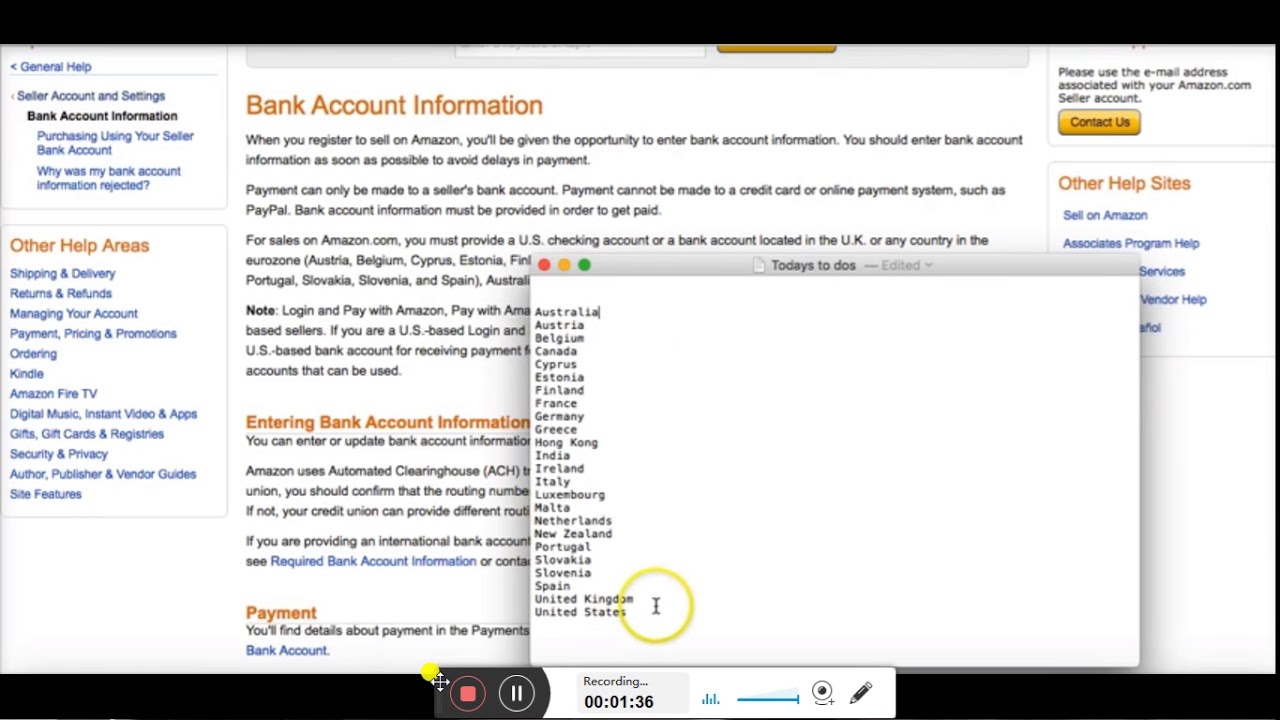Click Canada in the notes list
The image size is (1280, 720).
pyautogui.click(x=555, y=351)
